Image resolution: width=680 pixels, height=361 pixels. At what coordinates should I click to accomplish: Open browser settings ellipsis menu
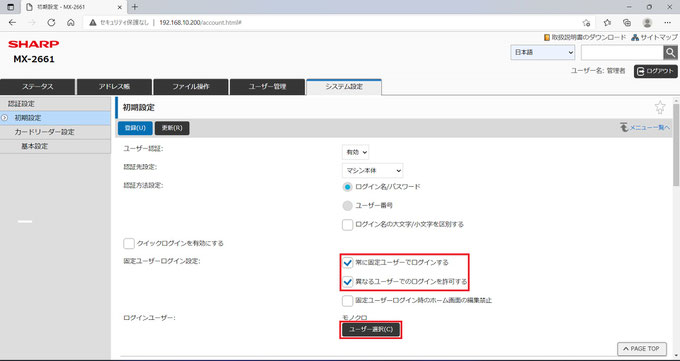(x=667, y=23)
